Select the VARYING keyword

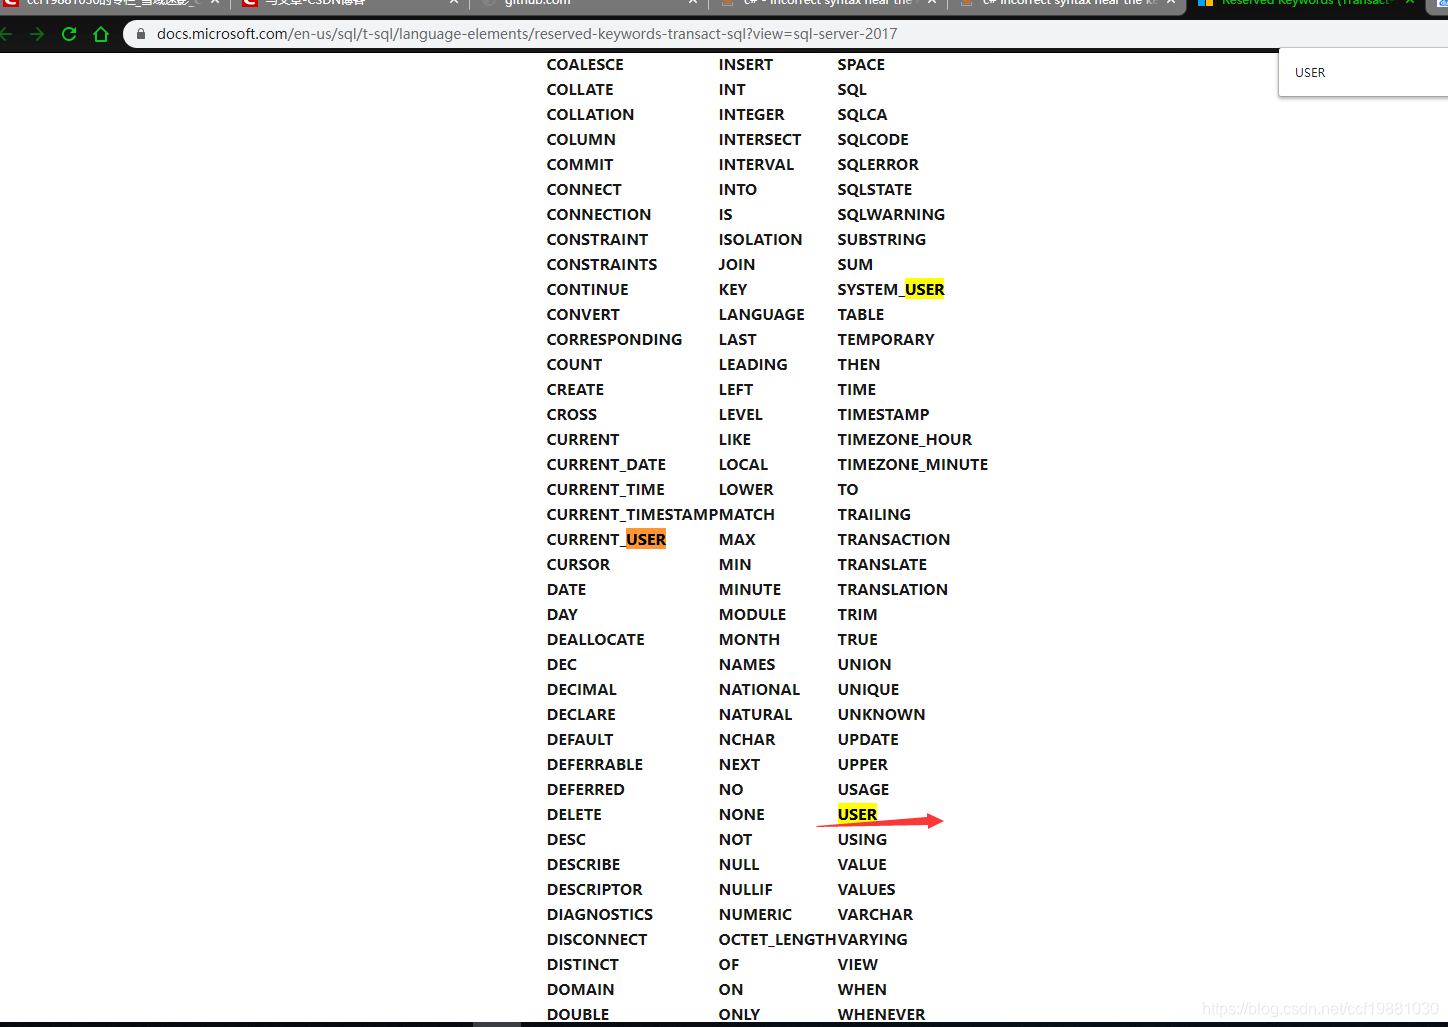pyautogui.click(x=873, y=940)
